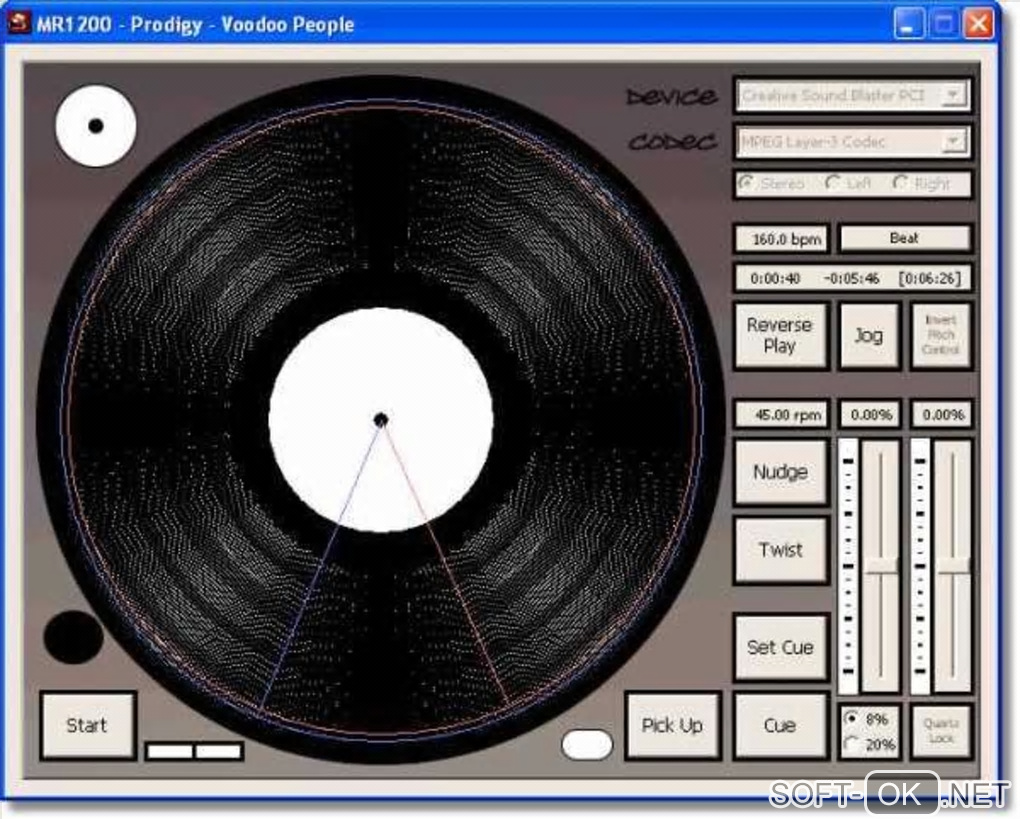Click the left pitch slider handle
Screen dimensions: 1020x819
[x=881, y=565]
